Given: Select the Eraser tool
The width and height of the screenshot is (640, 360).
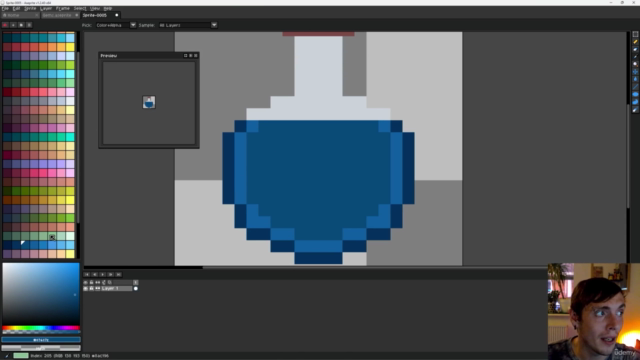Looking at the screenshot, I should tap(635, 49).
